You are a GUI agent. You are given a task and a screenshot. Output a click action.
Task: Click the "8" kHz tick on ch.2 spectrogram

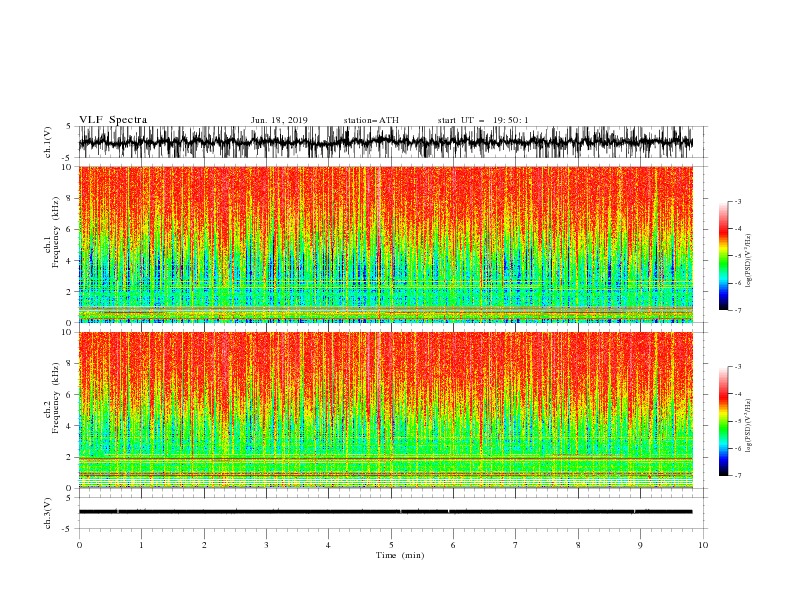click(x=69, y=364)
